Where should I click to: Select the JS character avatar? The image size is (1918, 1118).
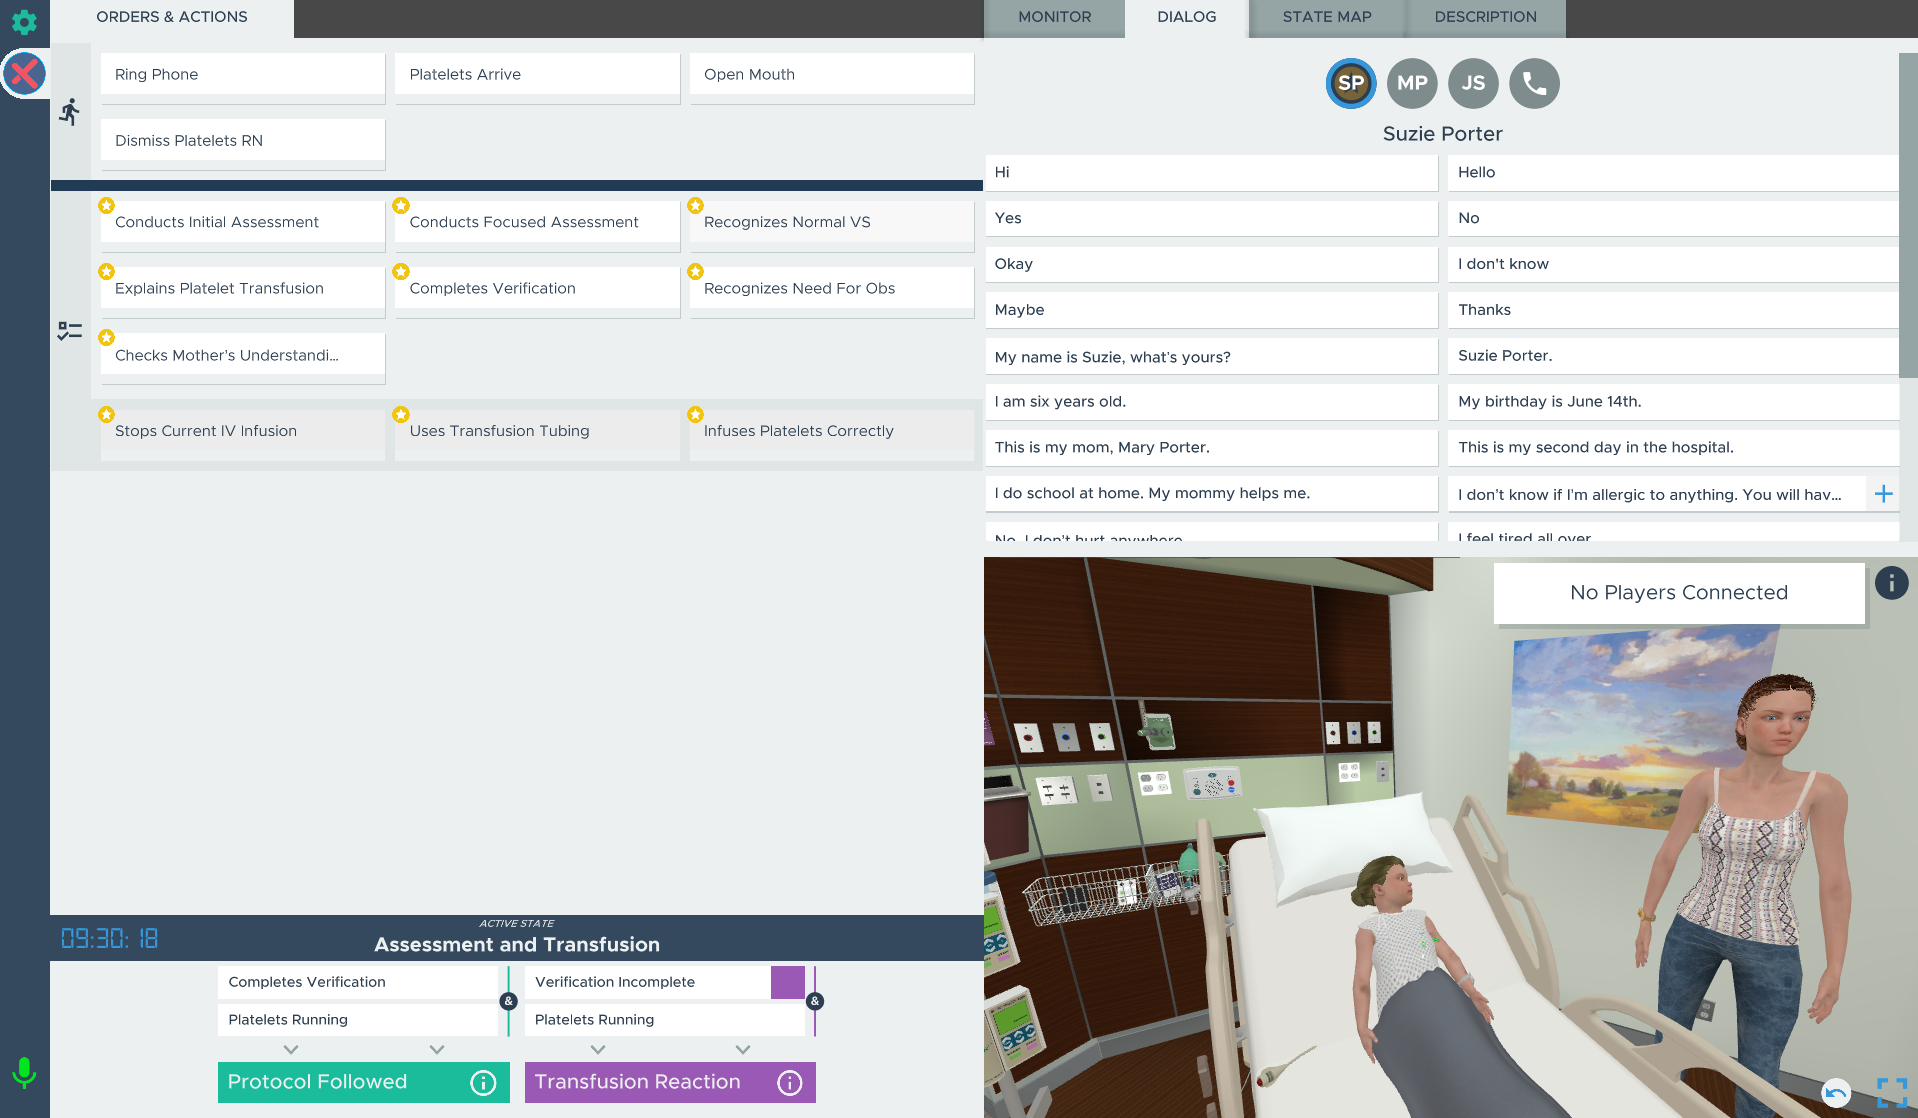[x=1473, y=83]
